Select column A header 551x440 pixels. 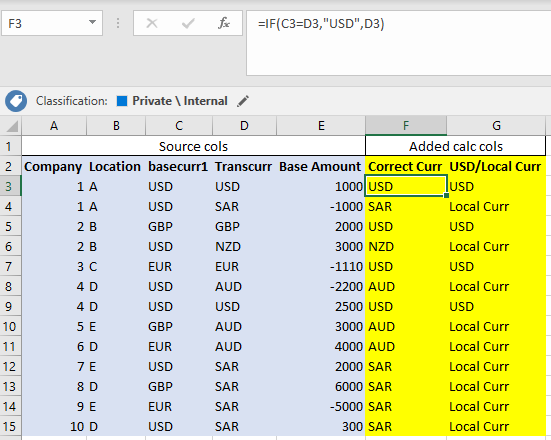point(54,126)
